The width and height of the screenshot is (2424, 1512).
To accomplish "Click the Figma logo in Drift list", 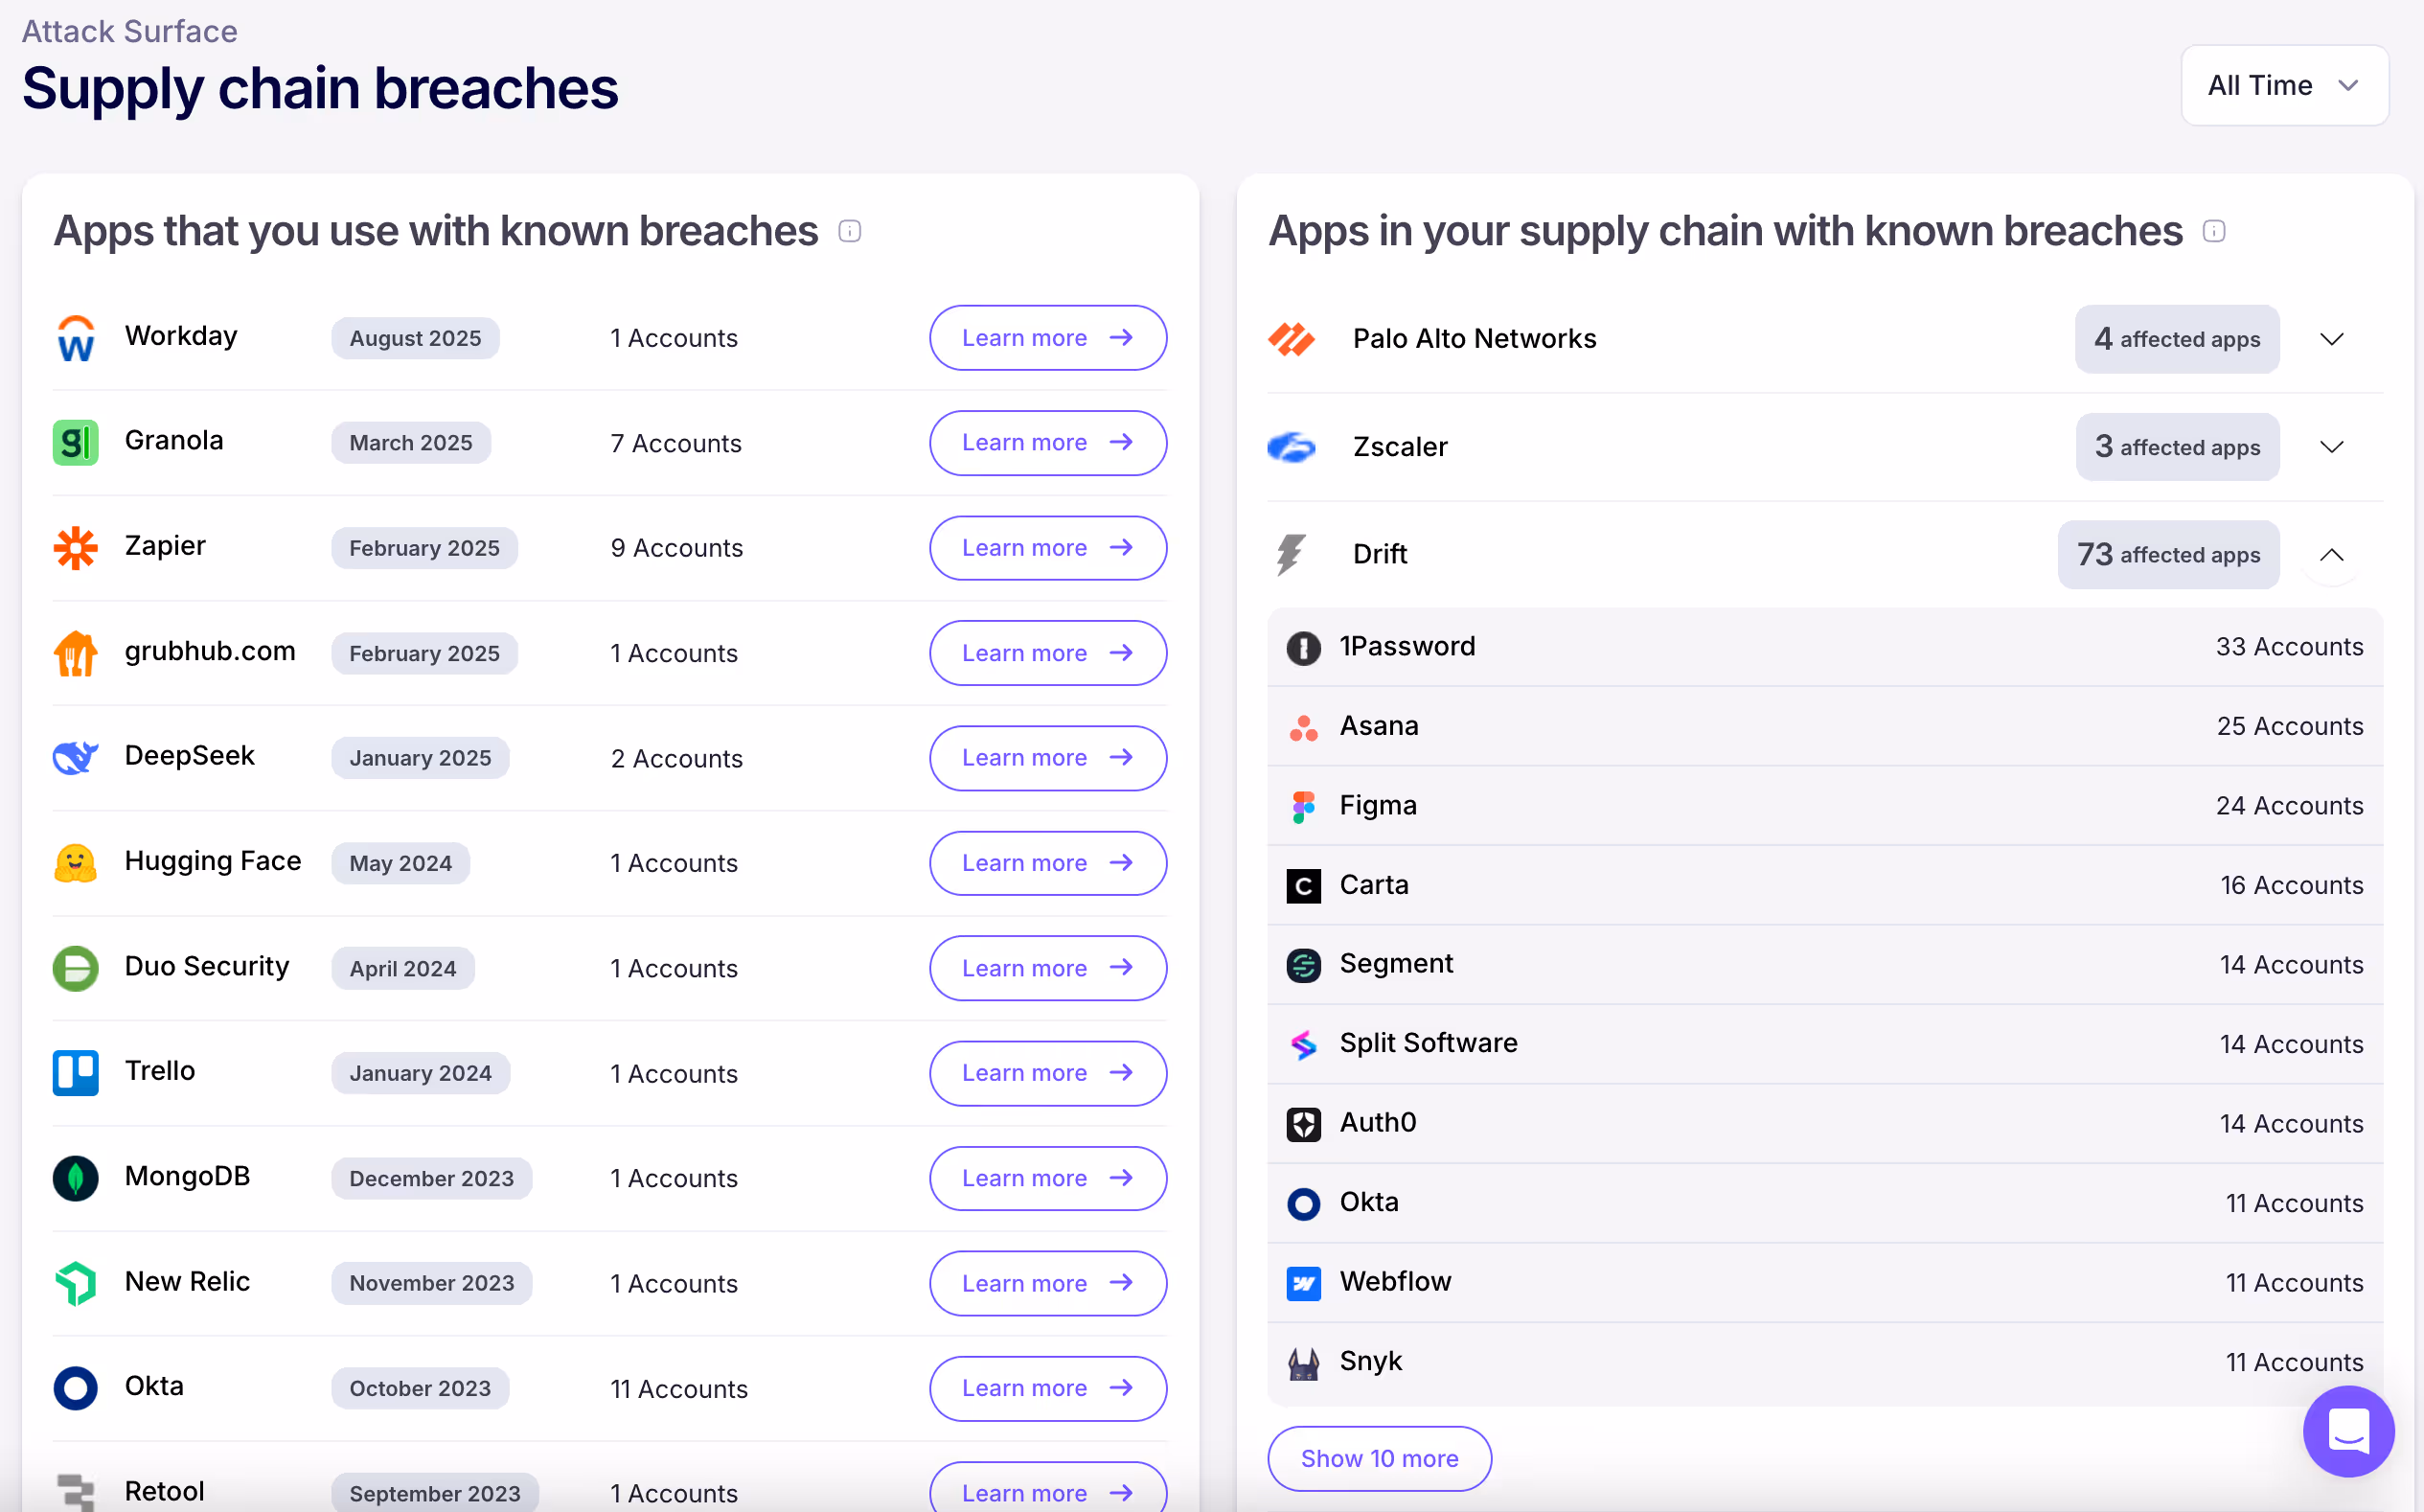I will click(x=1303, y=806).
